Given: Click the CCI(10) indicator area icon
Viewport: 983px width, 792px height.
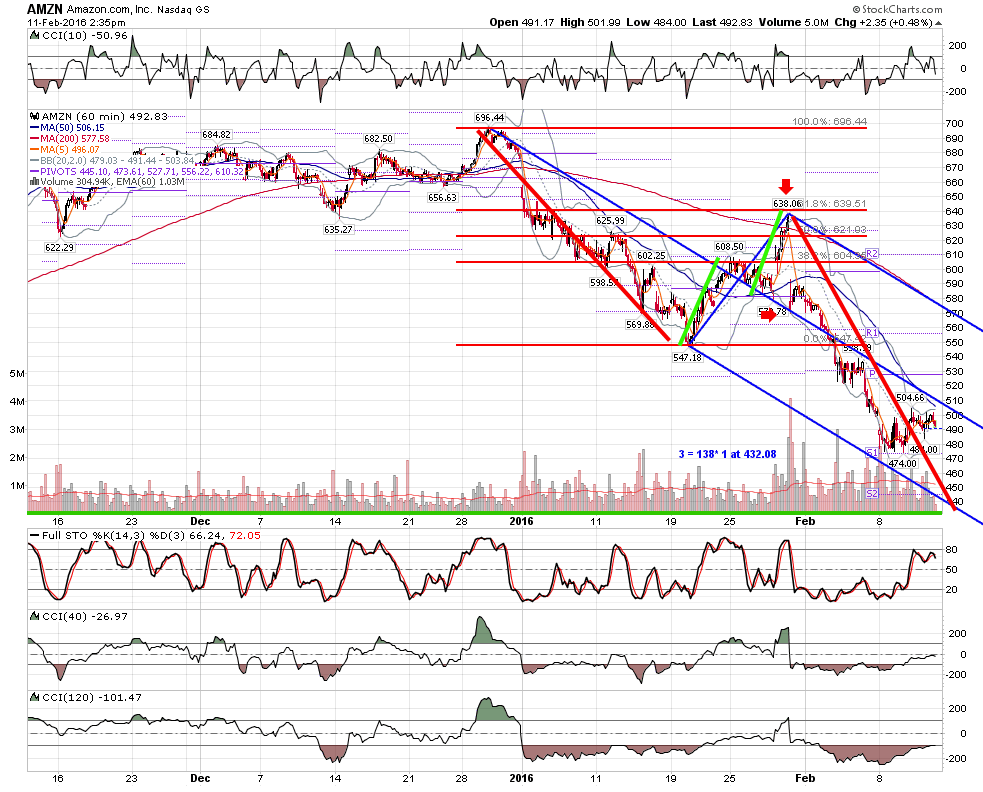Looking at the screenshot, I should tap(35, 36).
